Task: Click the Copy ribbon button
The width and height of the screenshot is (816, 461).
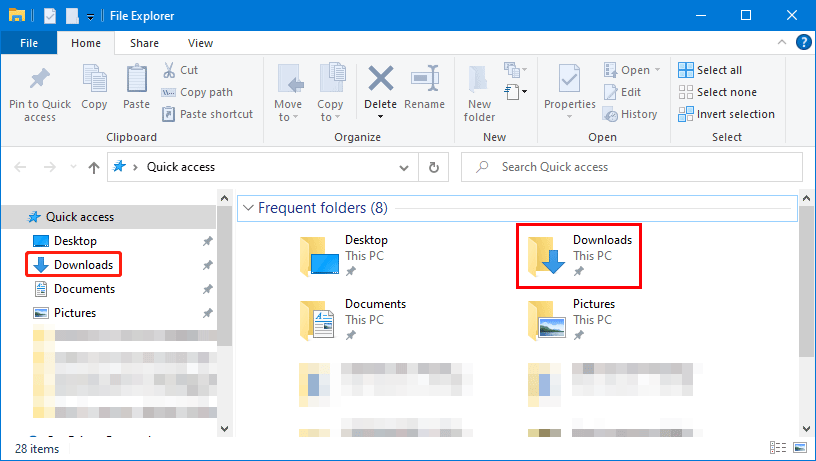Action: (94, 87)
